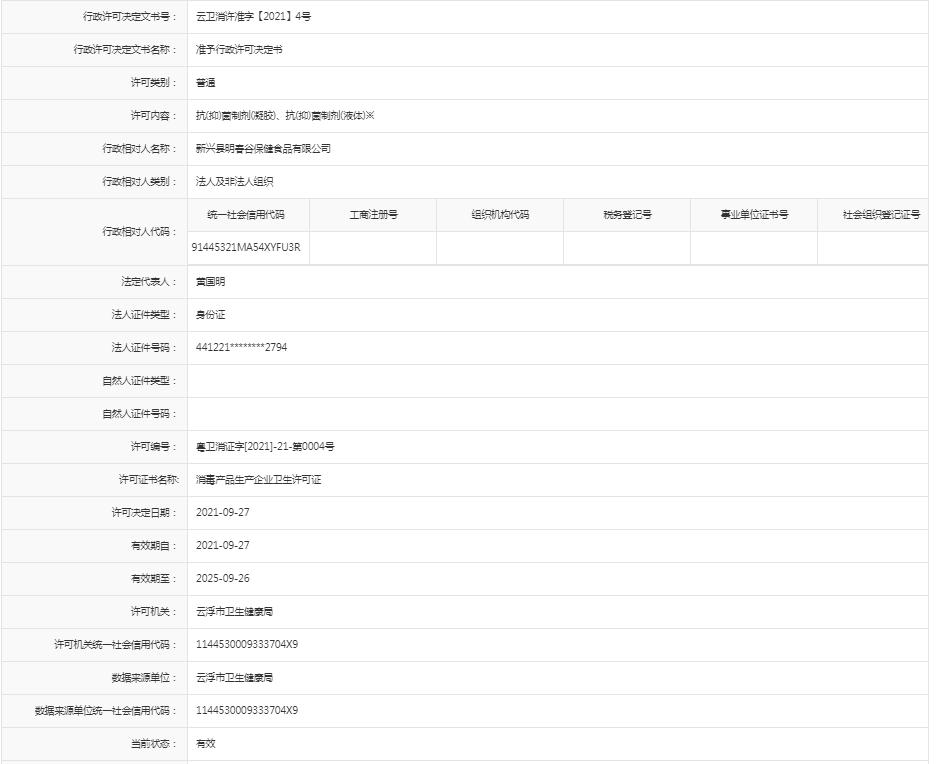
Task: Click '云浮市卫生健康局' in 许可机关 row
Action: click(x=234, y=612)
